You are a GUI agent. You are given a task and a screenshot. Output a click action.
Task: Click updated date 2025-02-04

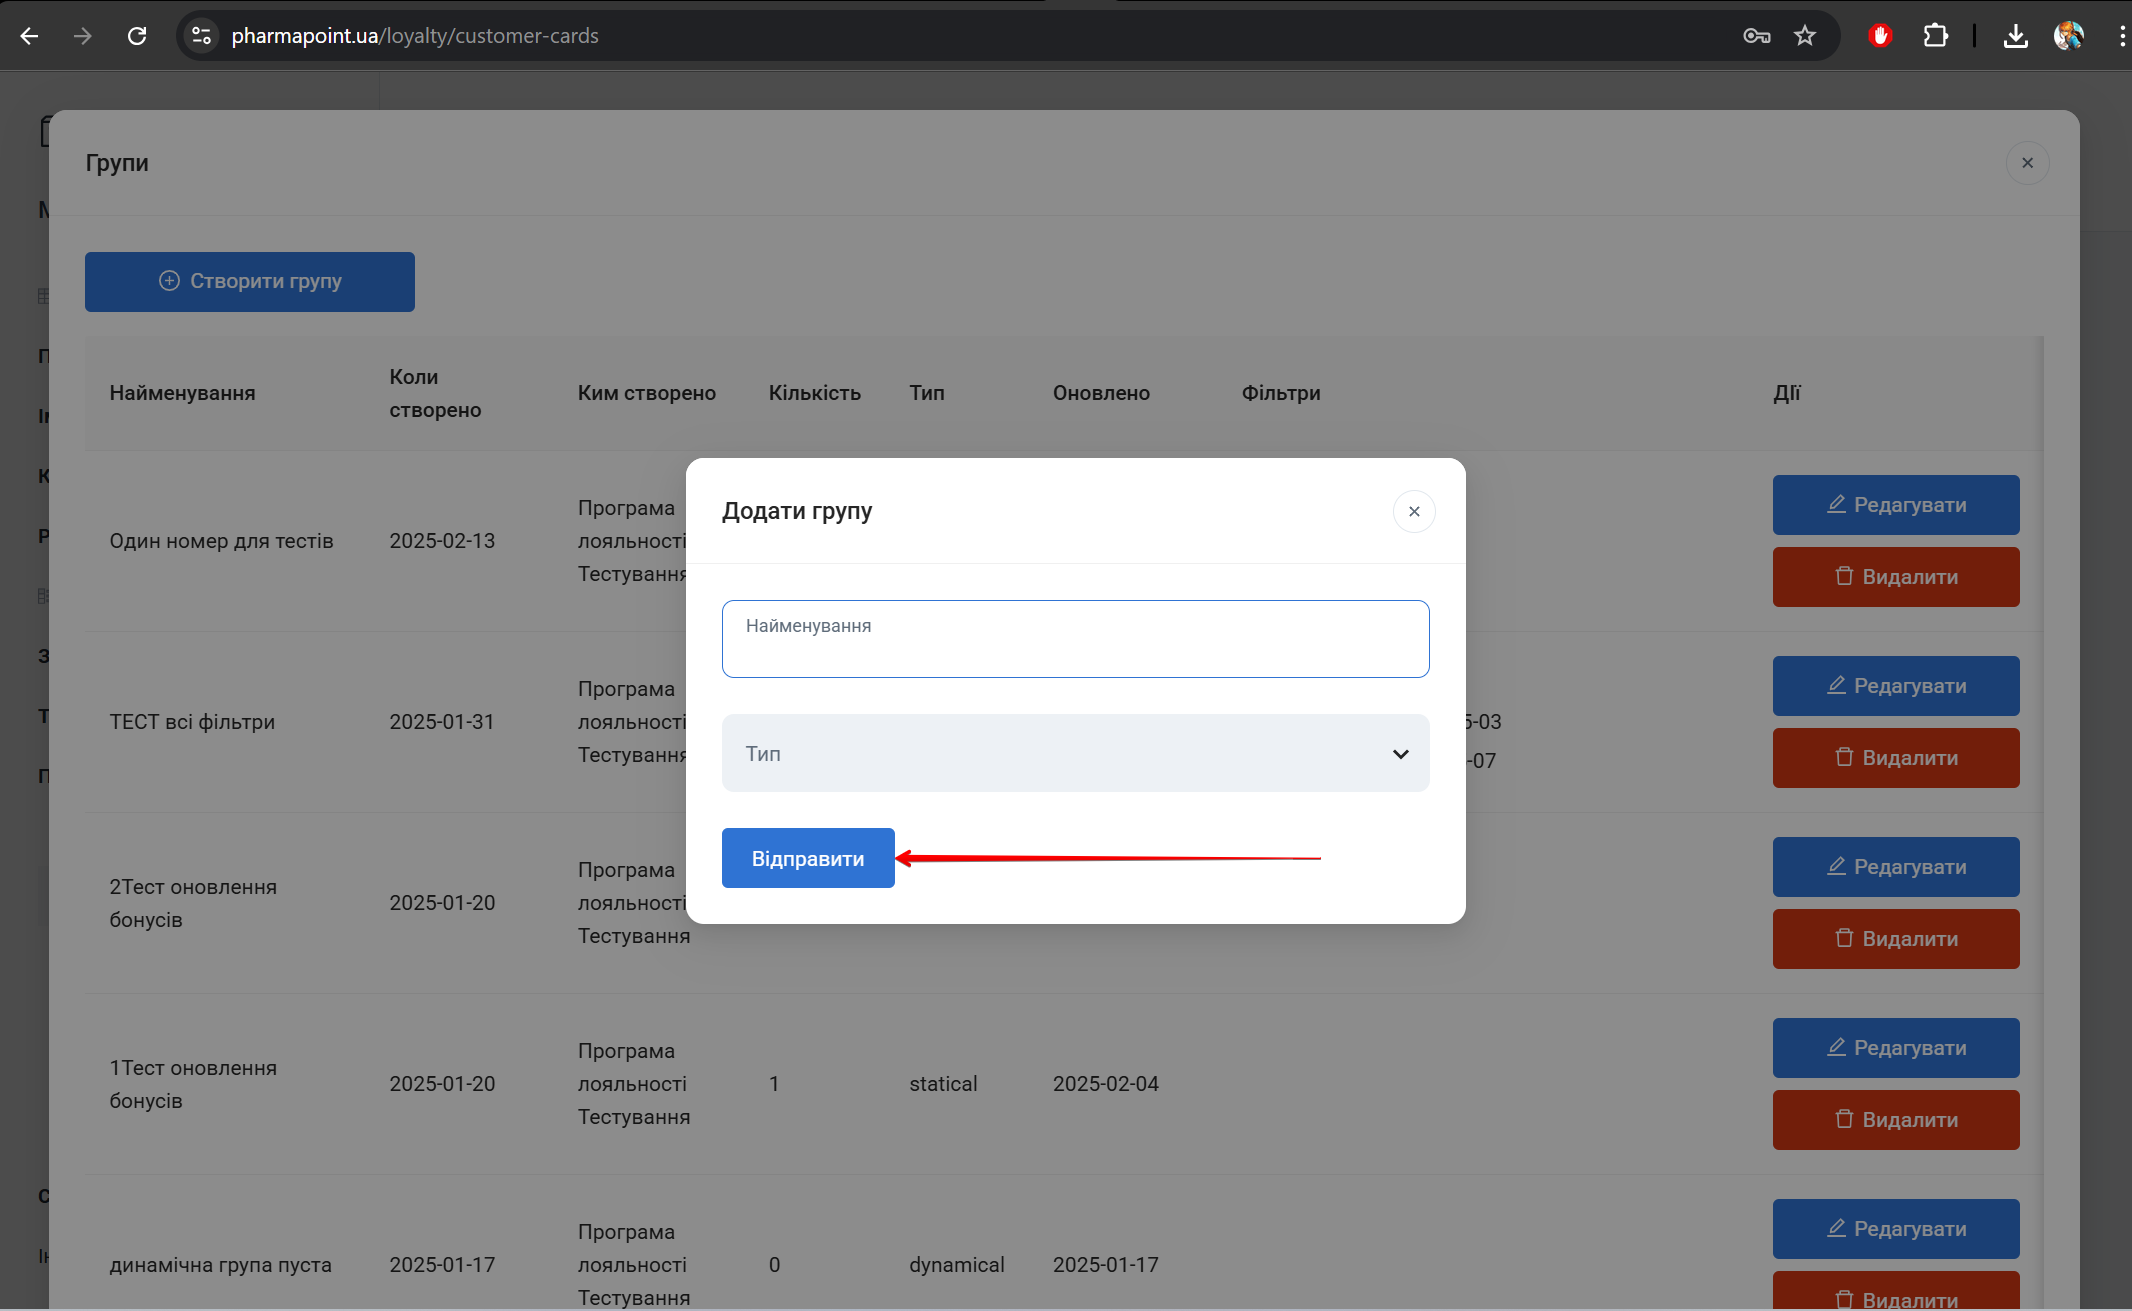coord(1105,1084)
